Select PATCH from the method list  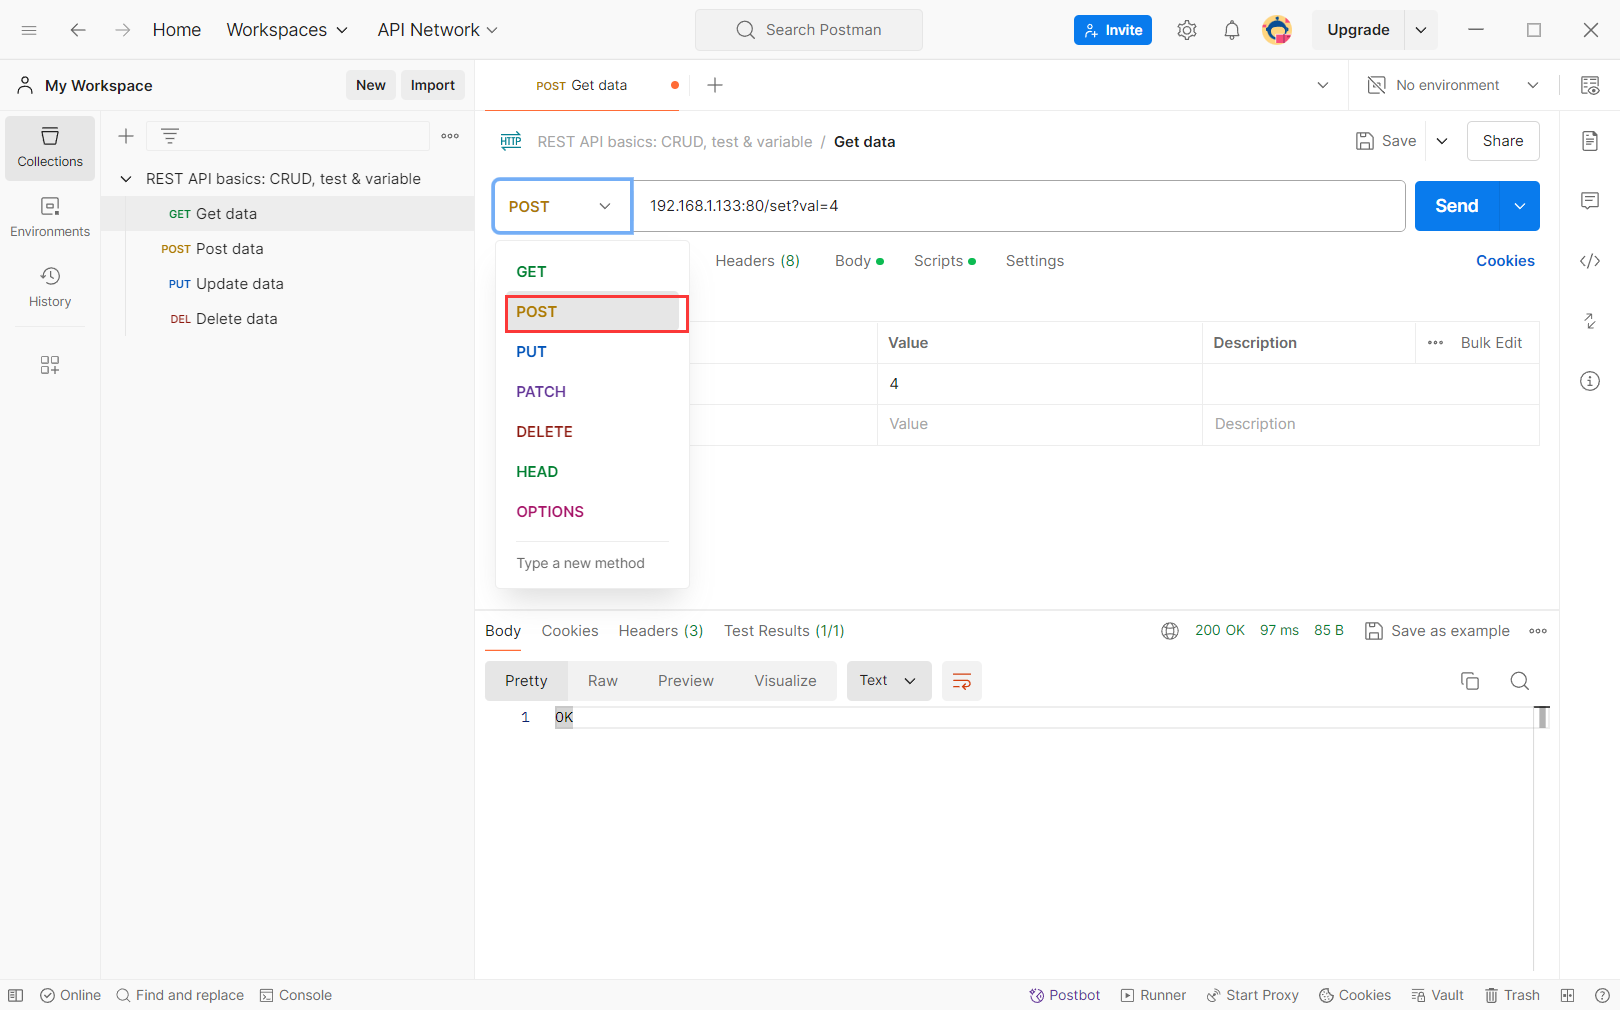pyautogui.click(x=541, y=392)
